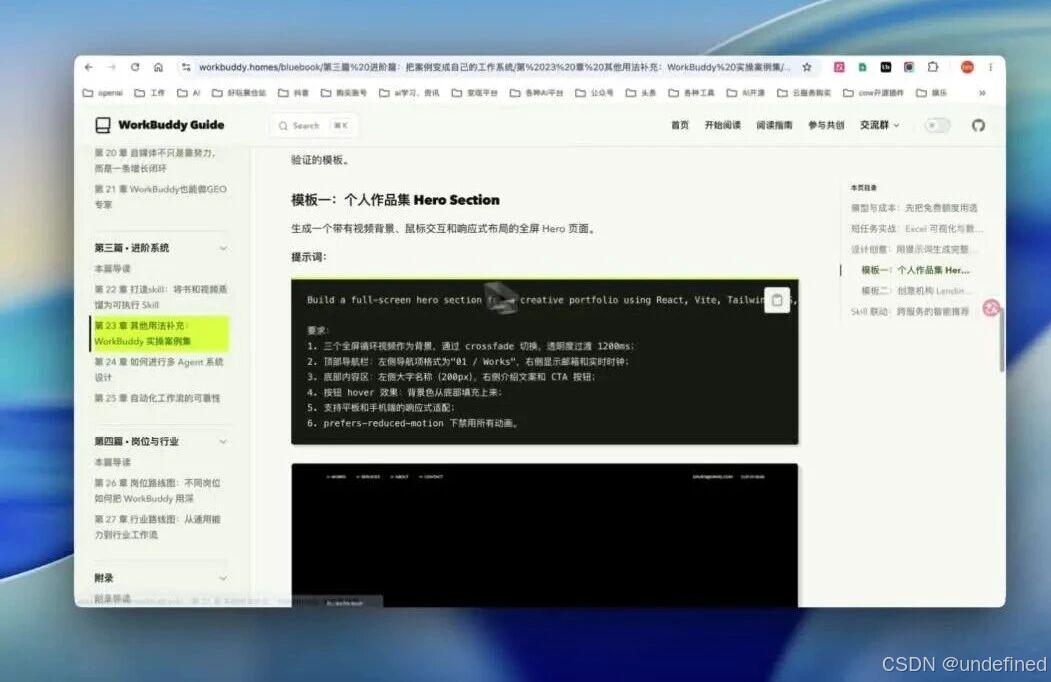1051x682 pixels.
Task: Open the 娱乐 bookmark folder
Action: coord(932,93)
